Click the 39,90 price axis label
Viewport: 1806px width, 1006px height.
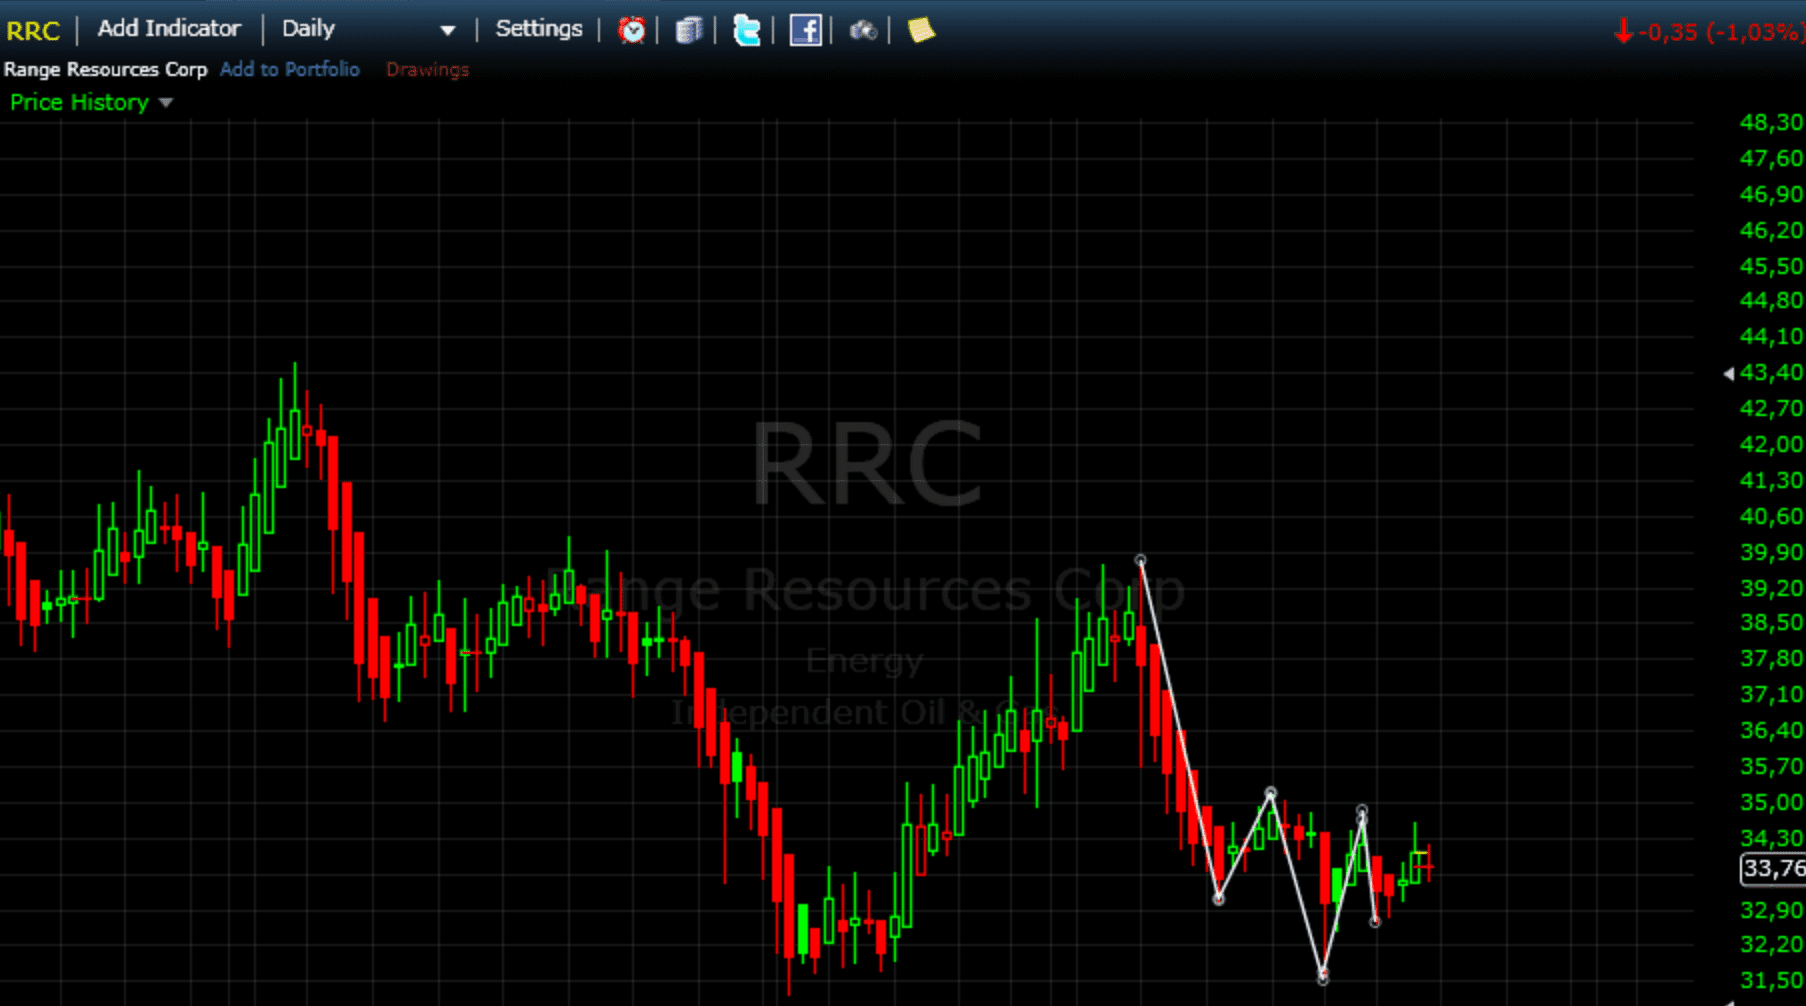pyautogui.click(x=1771, y=552)
